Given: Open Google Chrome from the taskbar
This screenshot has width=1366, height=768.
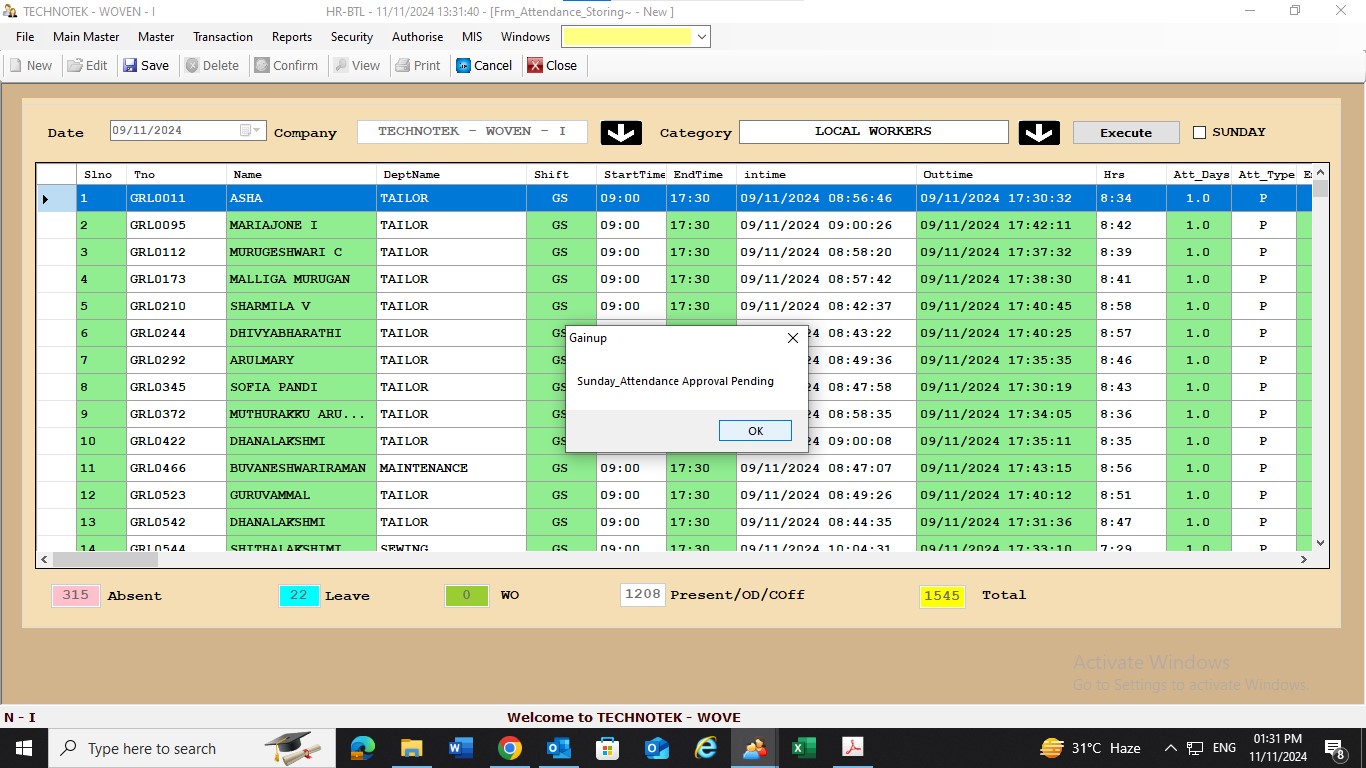Looking at the screenshot, I should pyautogui.click(x=510, y=748).
